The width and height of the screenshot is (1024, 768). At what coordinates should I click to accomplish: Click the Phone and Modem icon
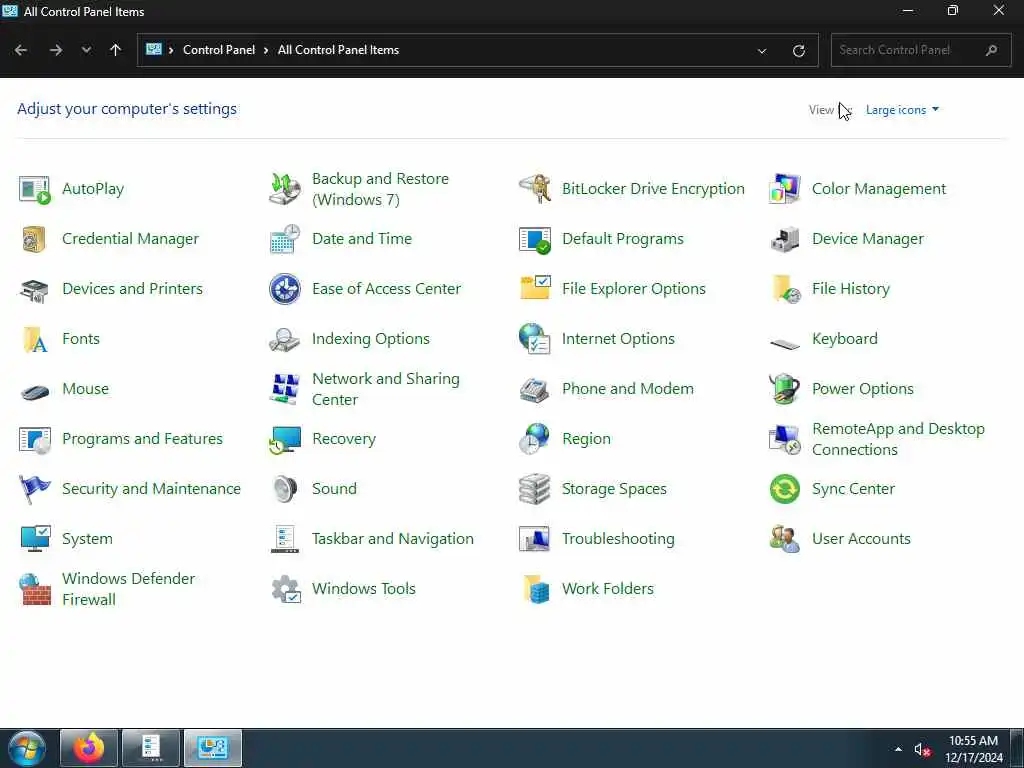click(x=535, y=389)
